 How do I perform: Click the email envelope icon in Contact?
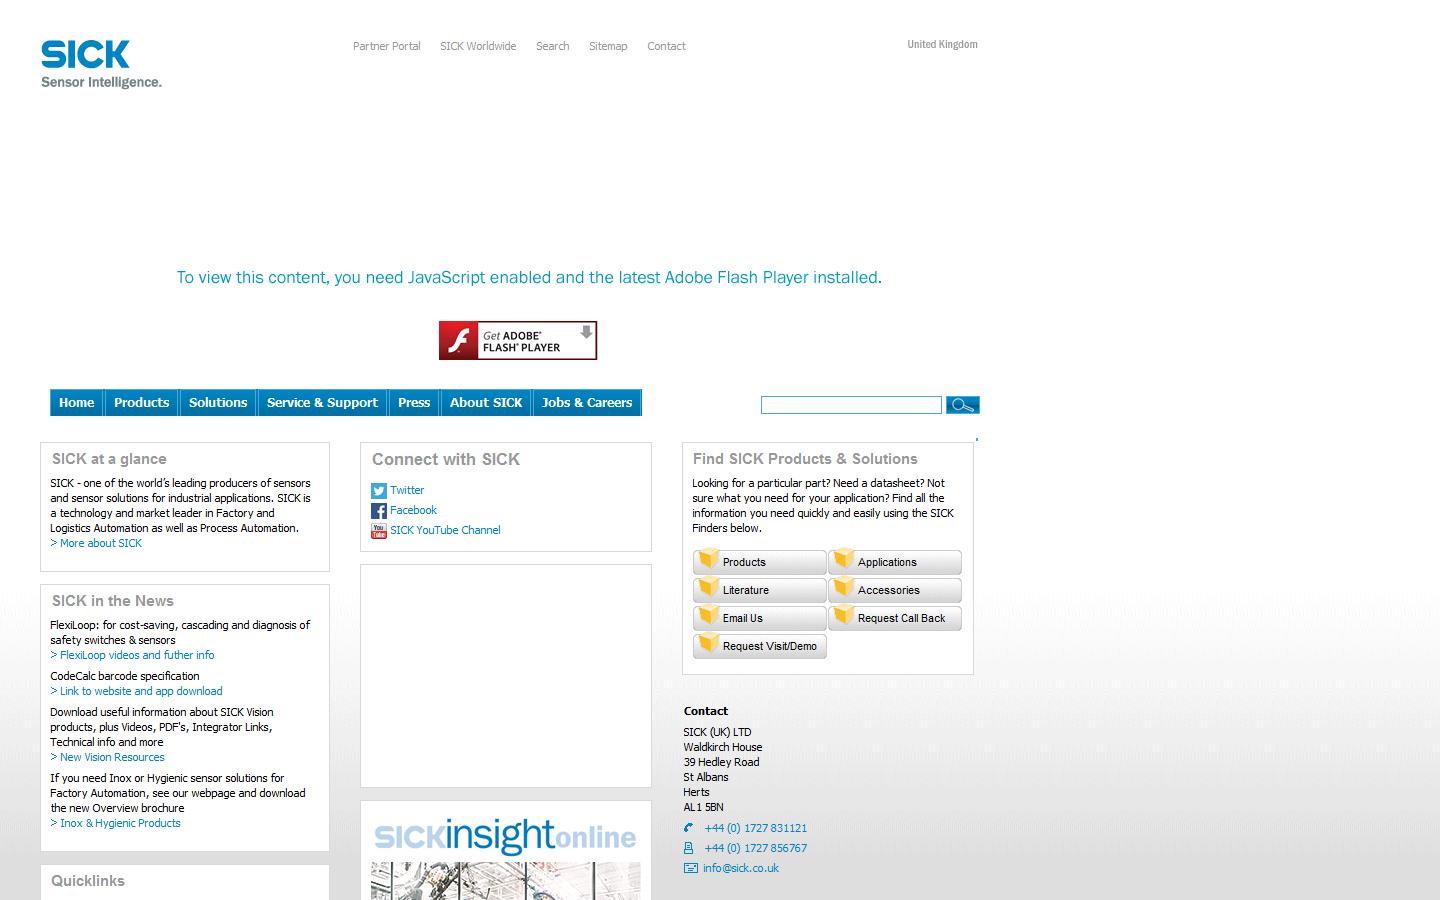click(x=690, y=868)
